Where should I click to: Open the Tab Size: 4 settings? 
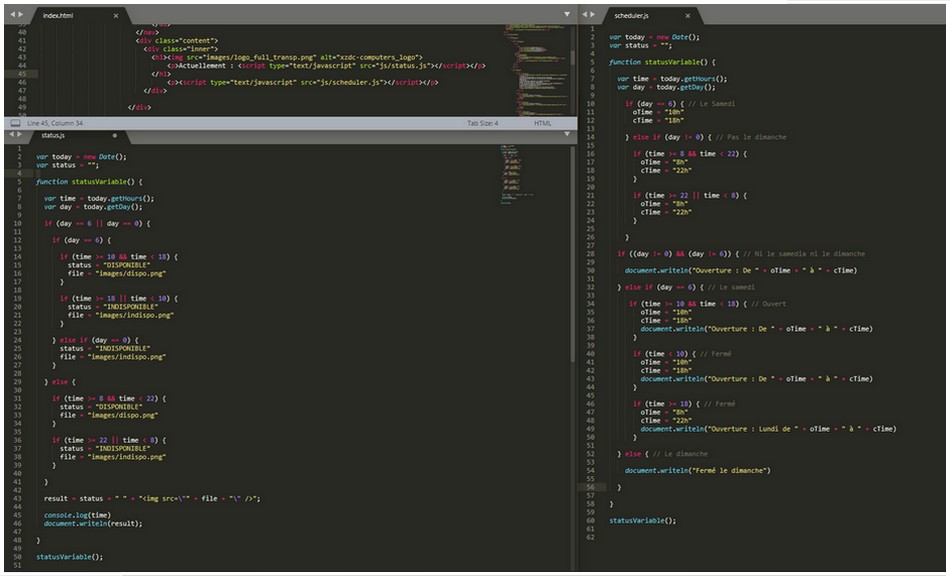[x=482, y=123]
